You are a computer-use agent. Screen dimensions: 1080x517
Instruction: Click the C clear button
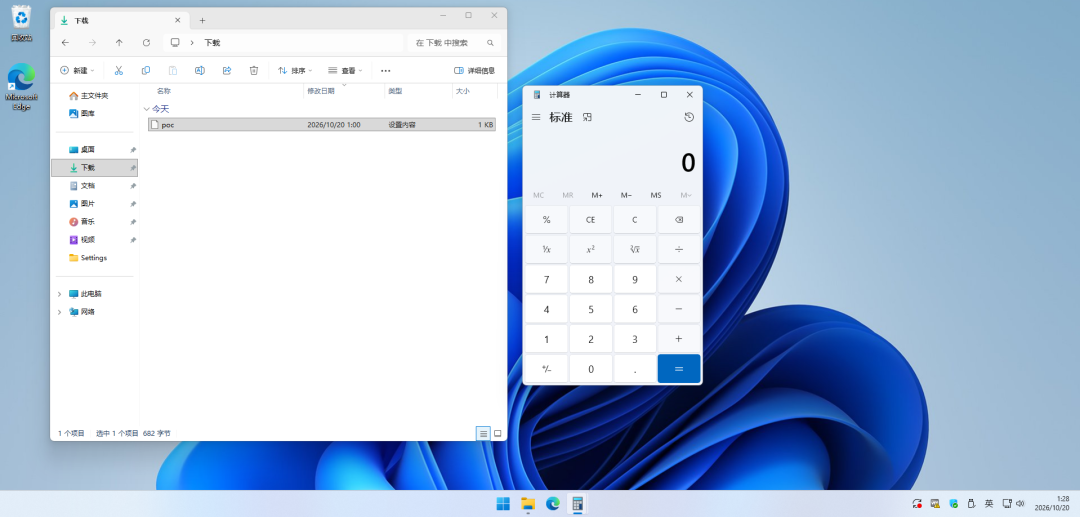tap(634, 220)
